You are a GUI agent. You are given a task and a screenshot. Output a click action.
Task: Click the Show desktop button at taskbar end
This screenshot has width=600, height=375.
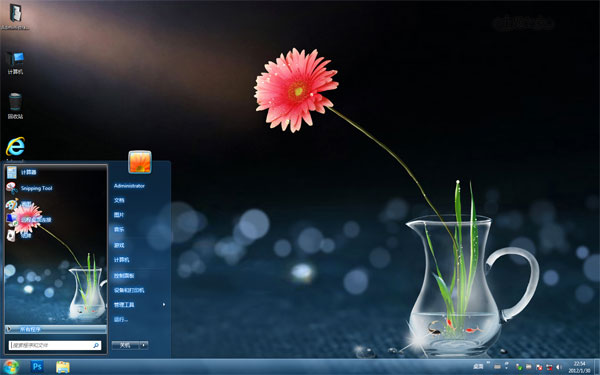(597, 367)
